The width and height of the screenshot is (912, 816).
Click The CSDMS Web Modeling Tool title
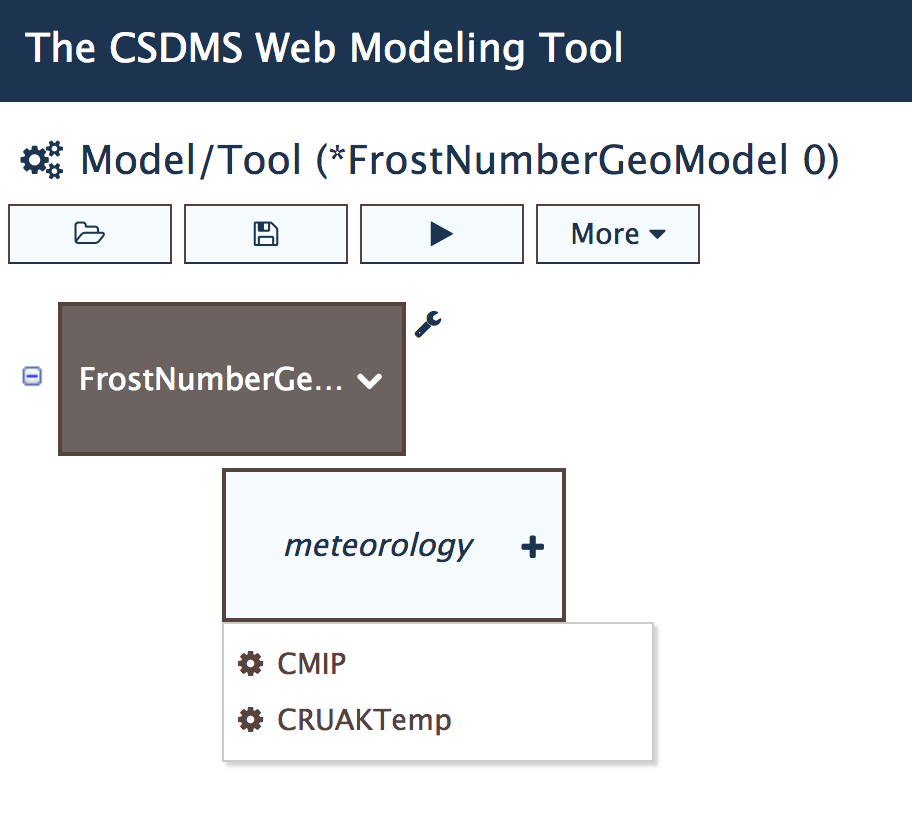click(323, 48)
